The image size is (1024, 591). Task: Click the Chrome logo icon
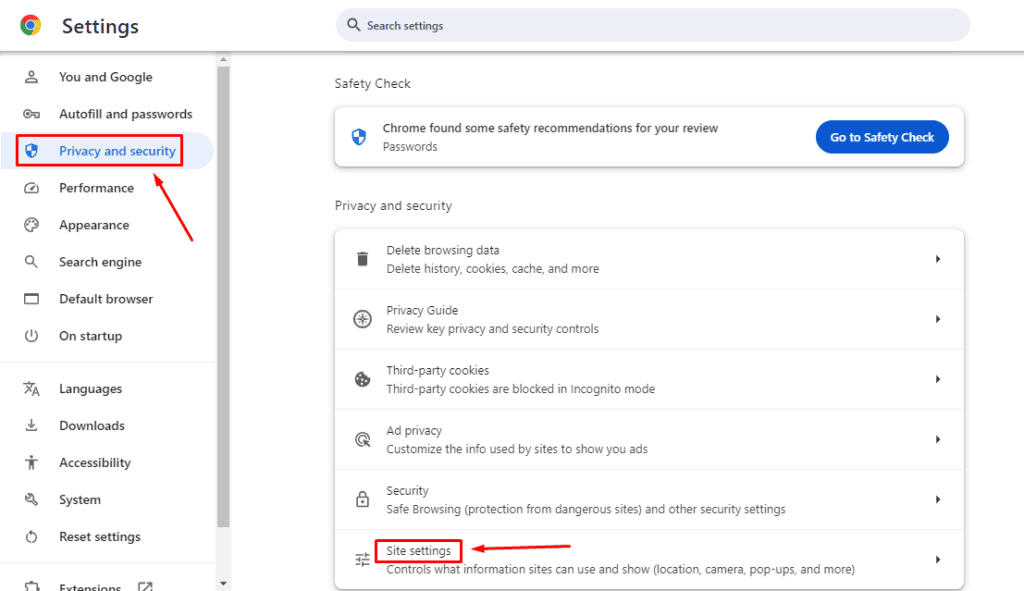[x=30, y=25]
